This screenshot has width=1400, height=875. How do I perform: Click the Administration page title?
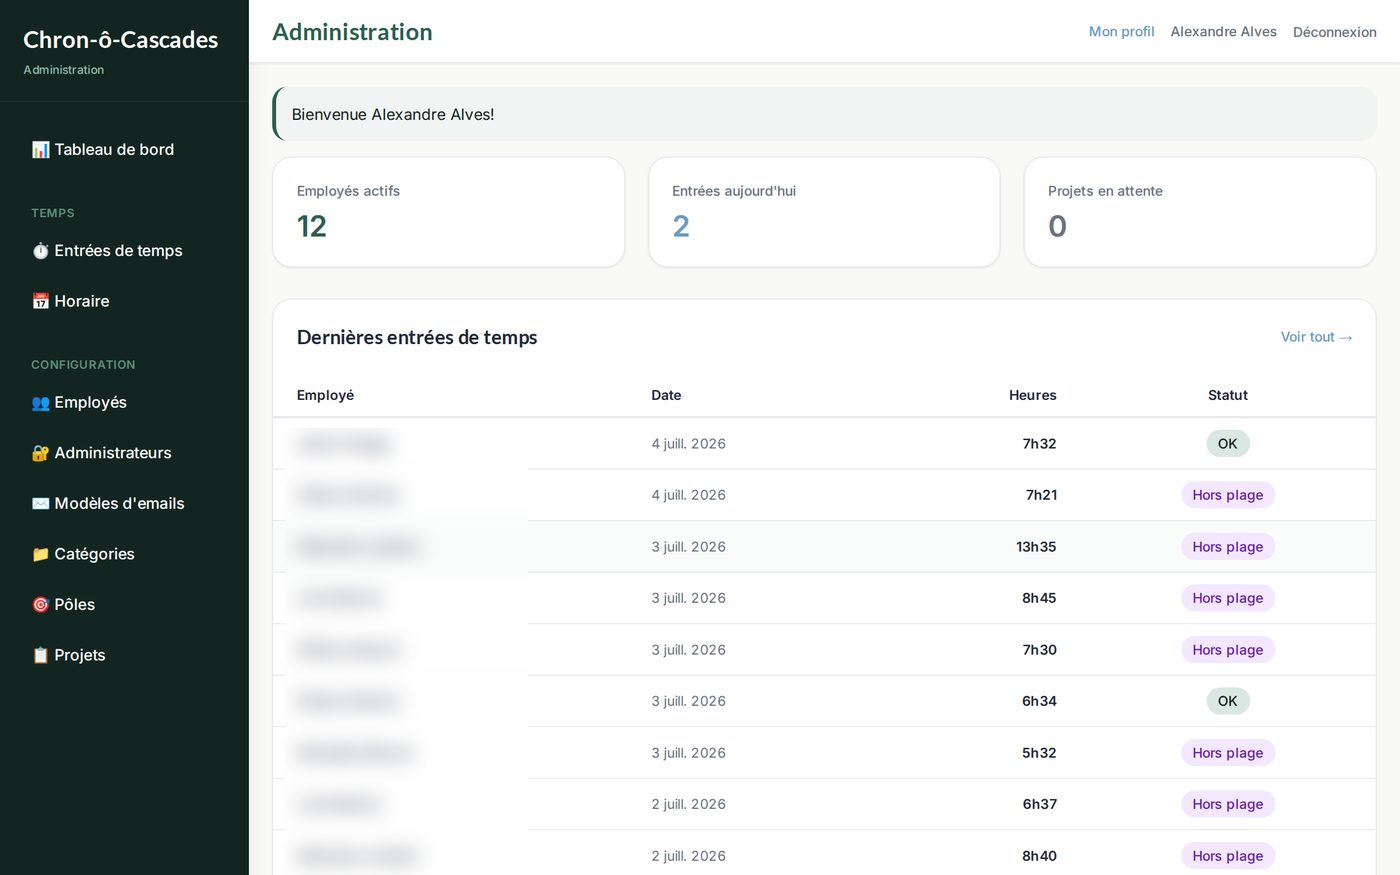(x=352, y=32)
